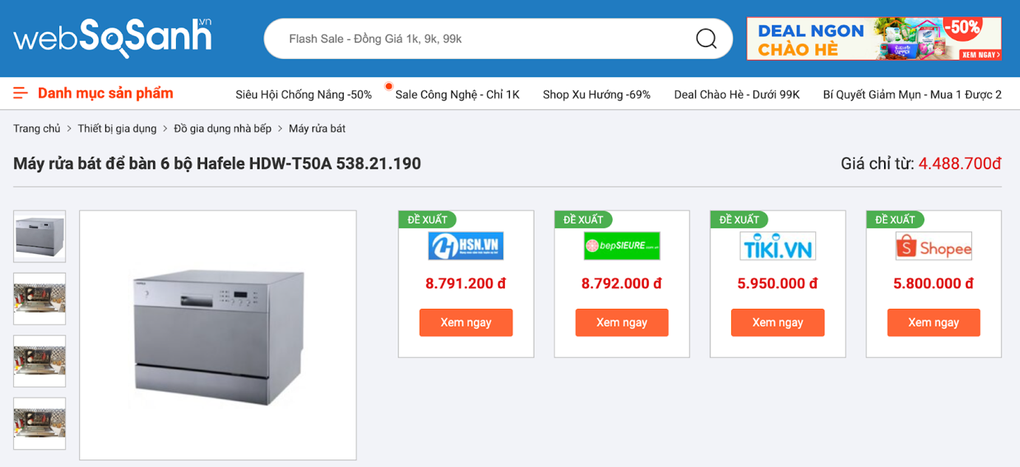Open Deal Chào Hè - Dưới 99K link
The image size is (1020, 467).
[737, 94]
